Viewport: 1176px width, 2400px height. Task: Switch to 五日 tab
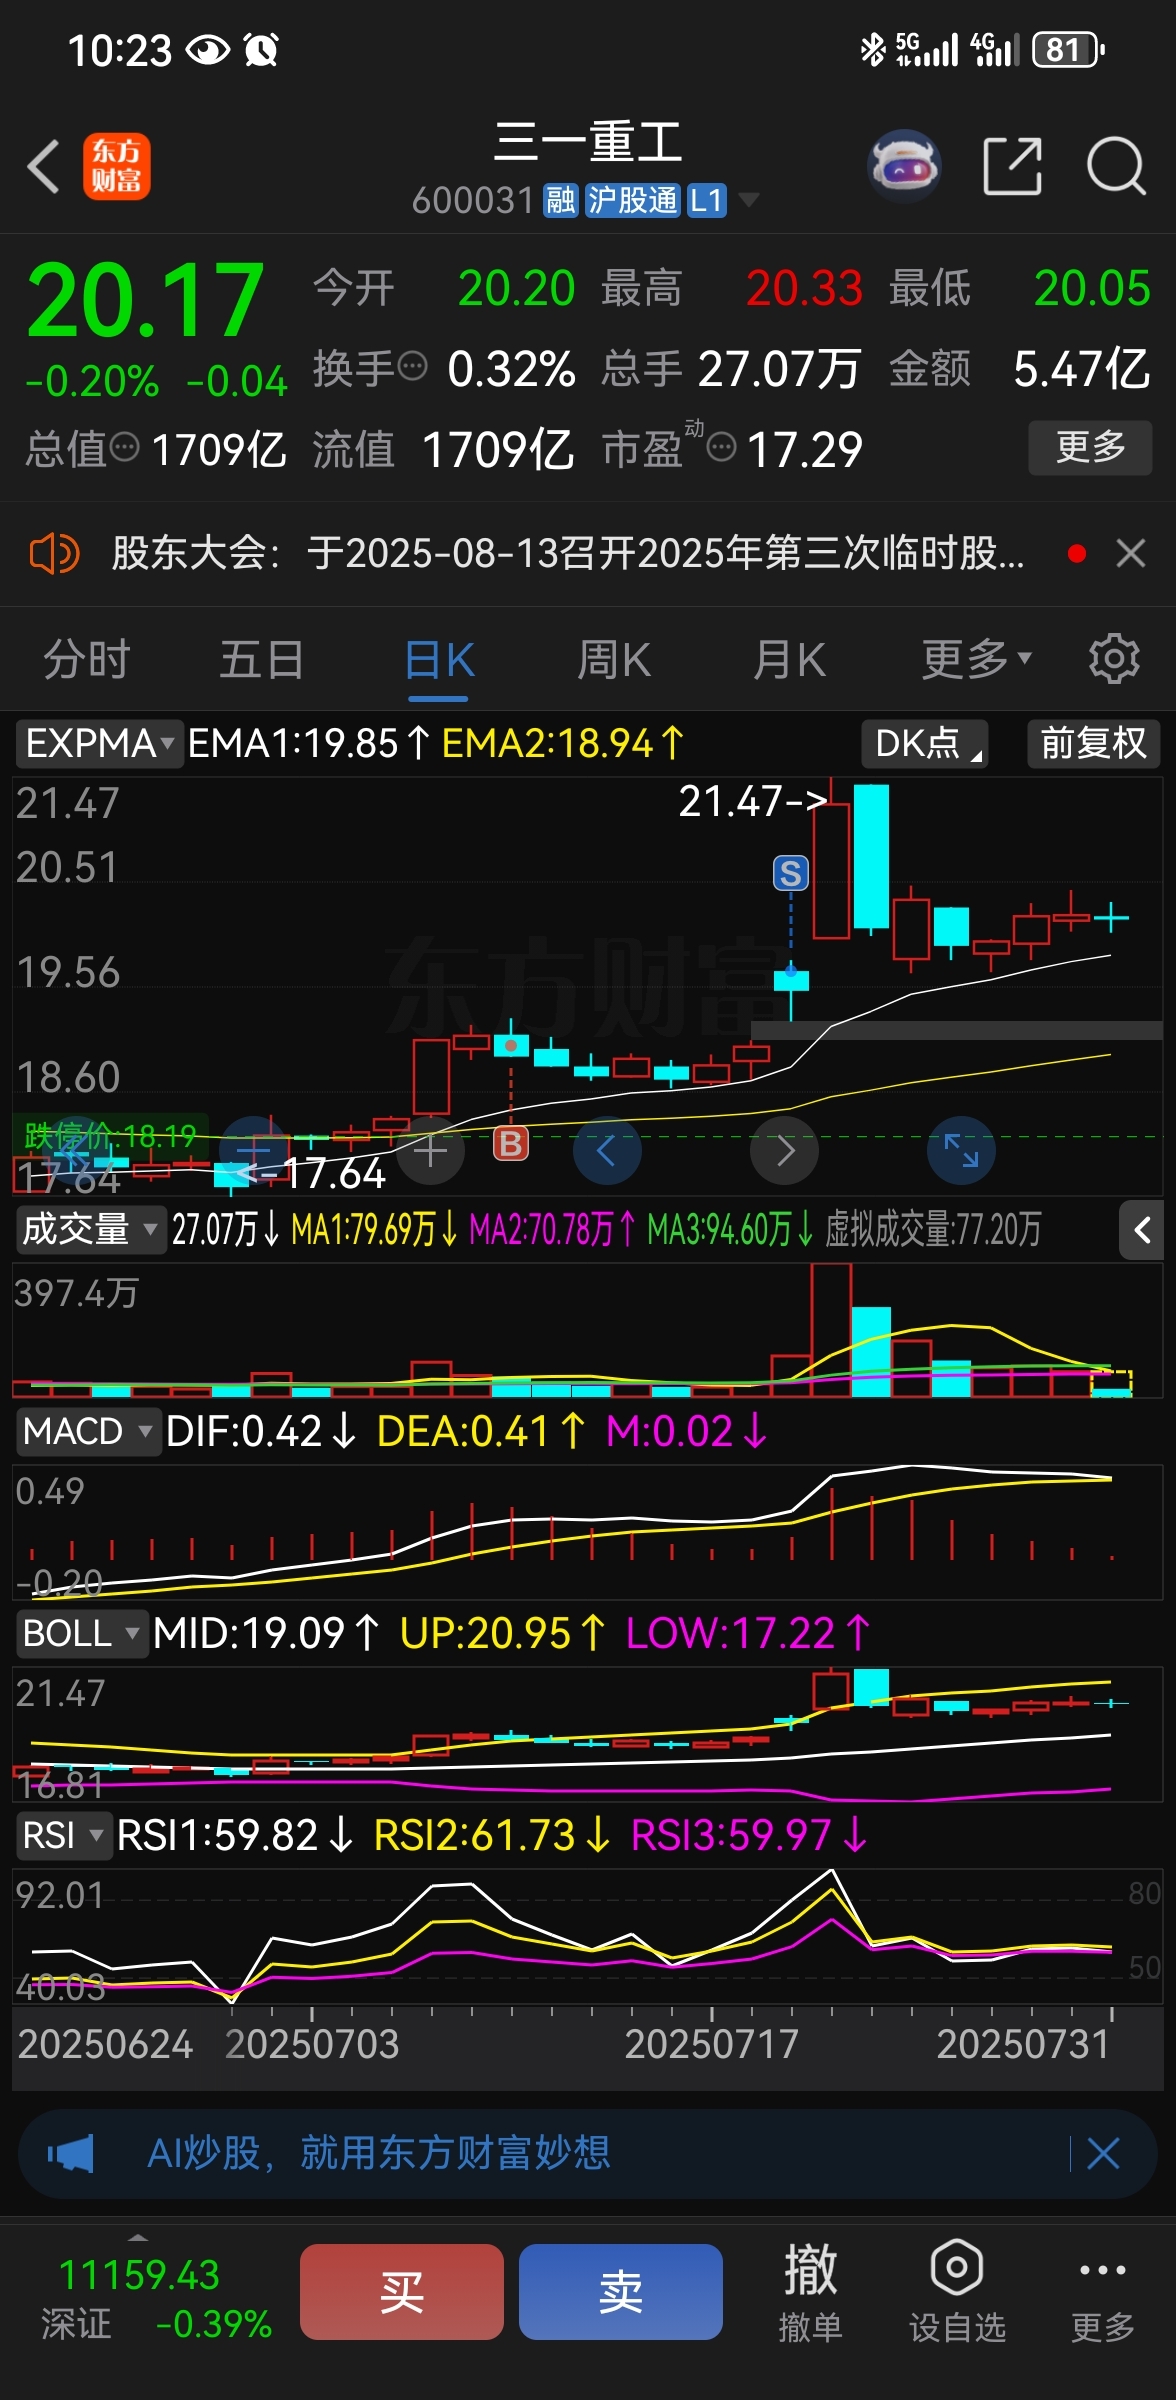pyautogui.click(x=262, y=660)
